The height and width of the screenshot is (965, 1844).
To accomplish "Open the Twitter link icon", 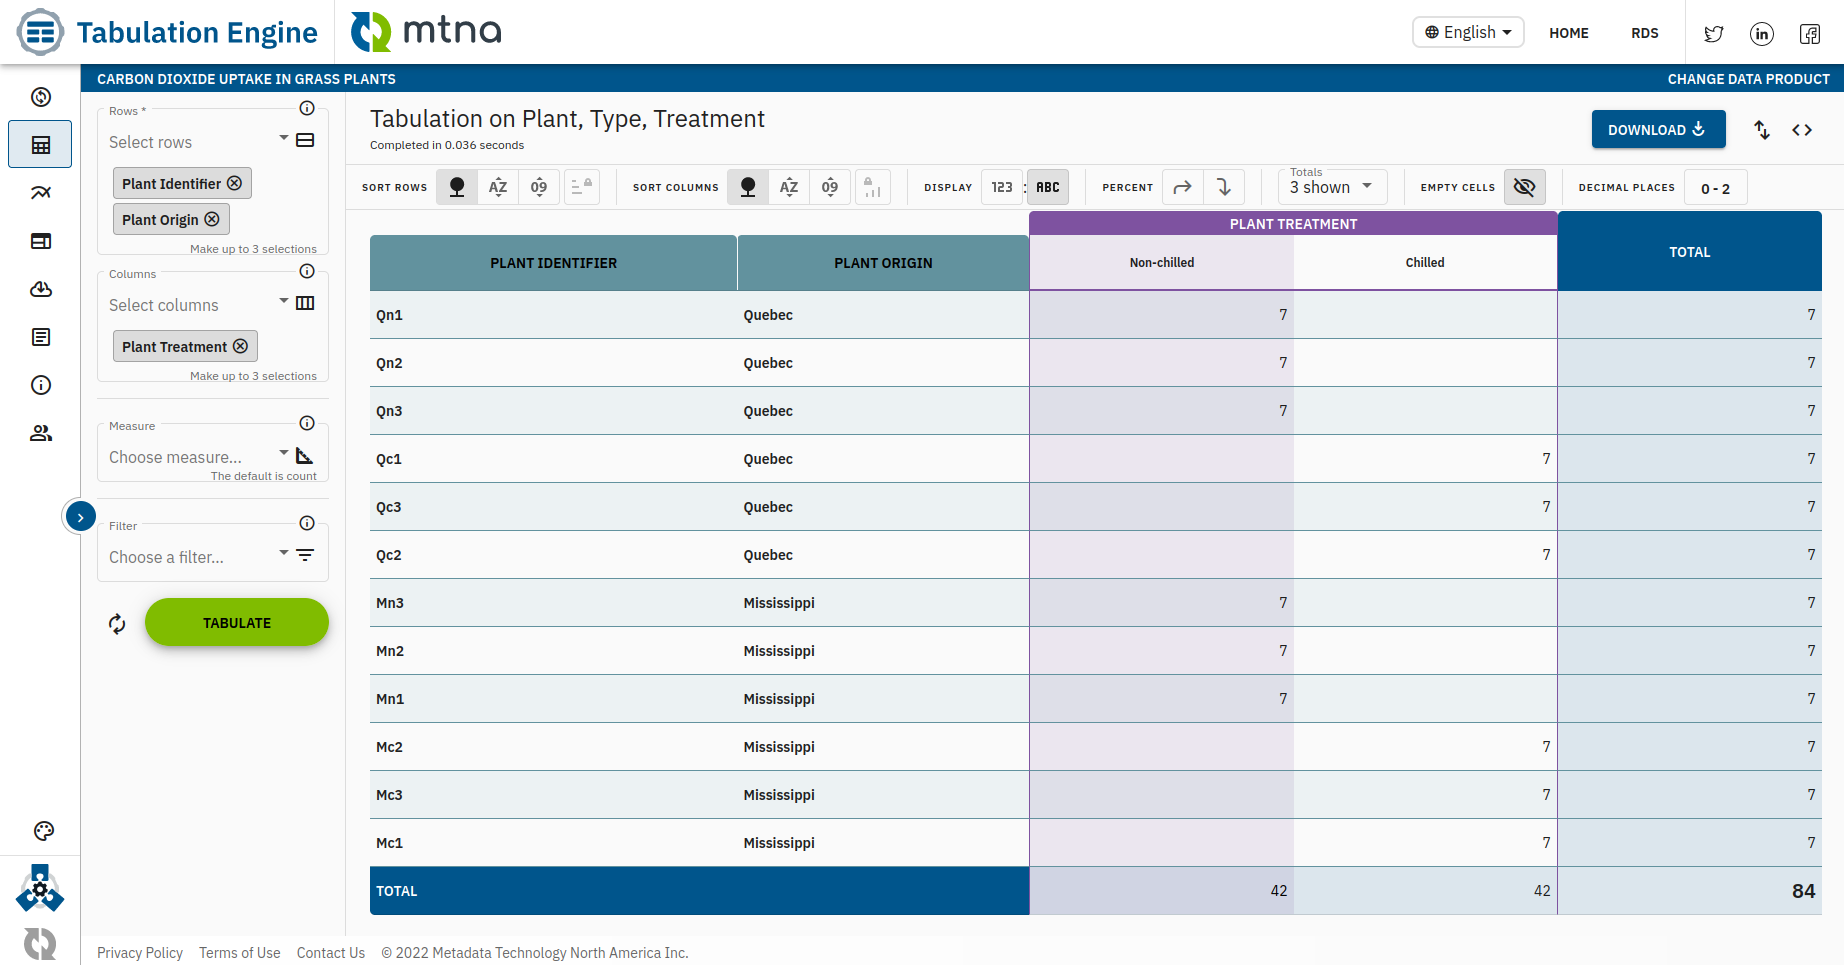I will coord(1714,34).
